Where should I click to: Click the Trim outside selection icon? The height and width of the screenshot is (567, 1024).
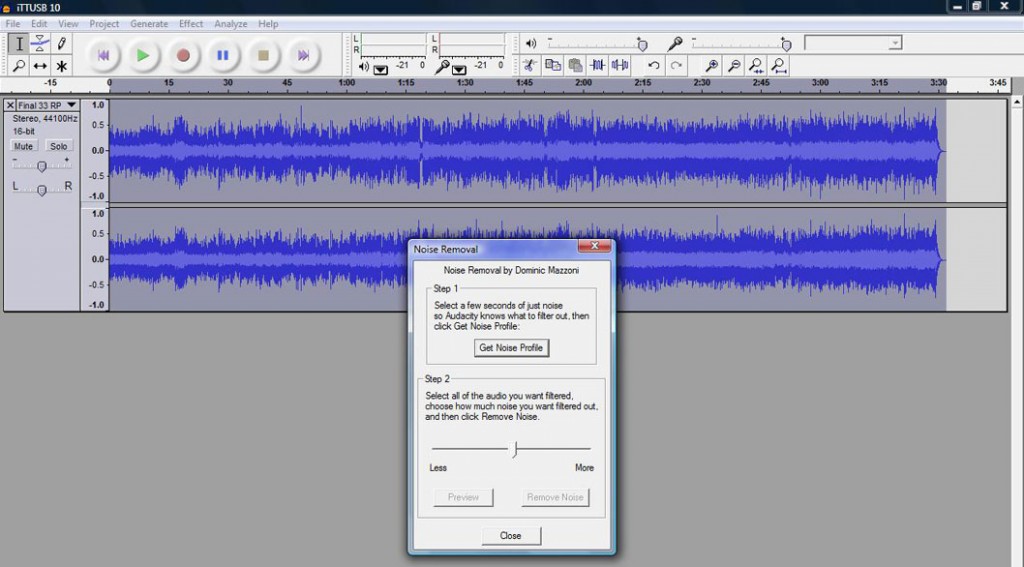pyautogui.click(x=598, y=65)
